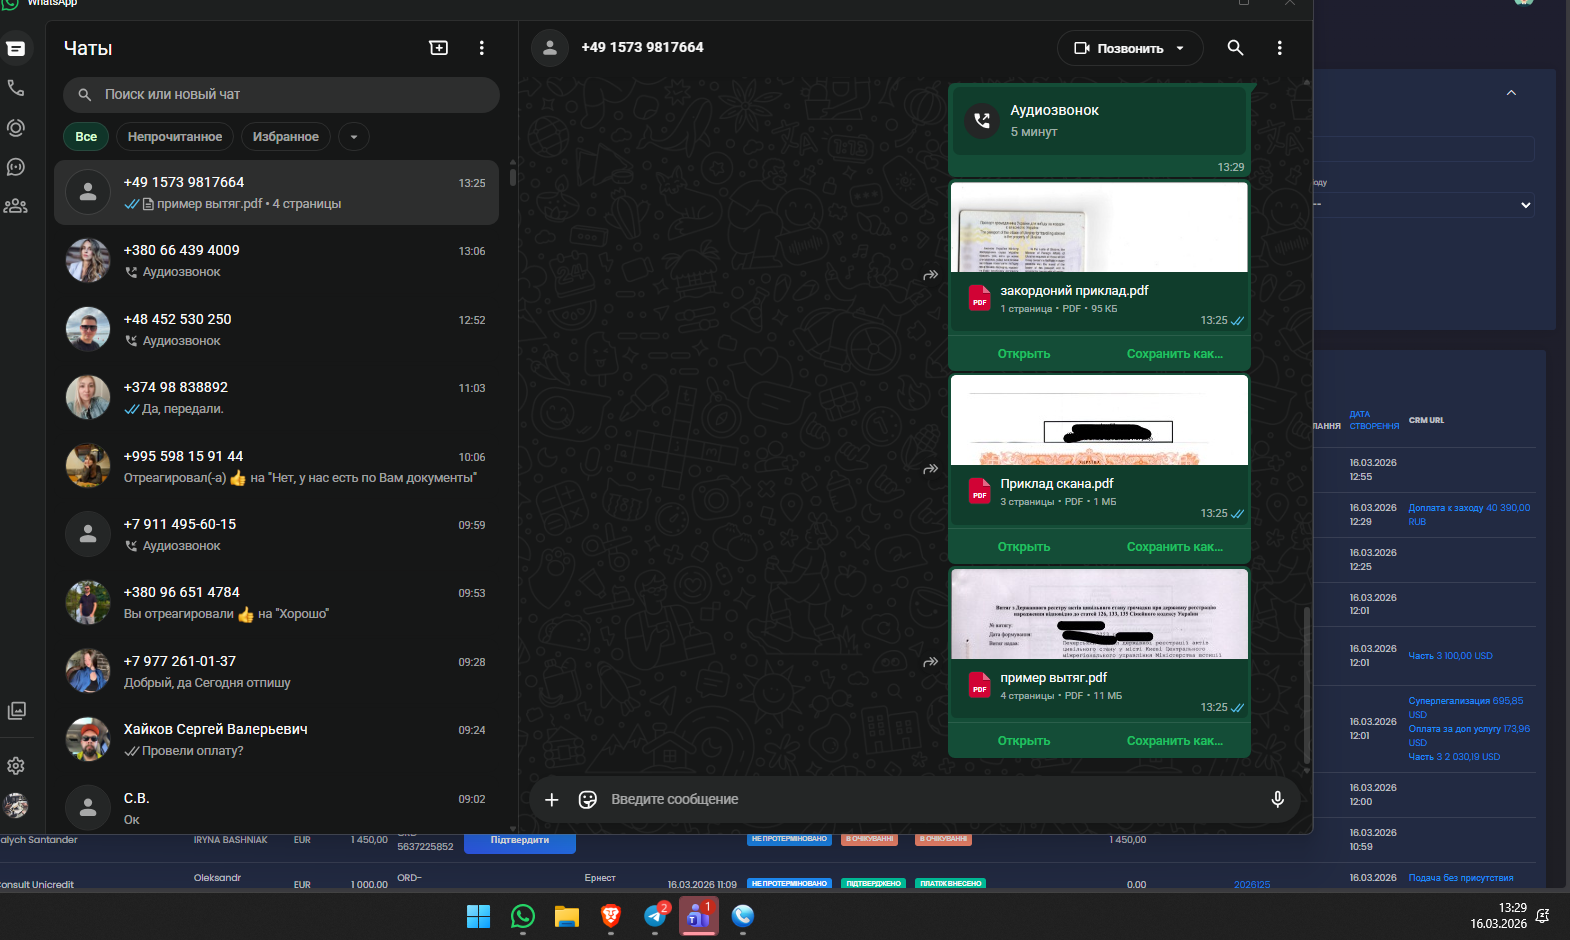Open the contact avatar in chat header
This screenshot has width=1570, height=940.
(550, 48)
